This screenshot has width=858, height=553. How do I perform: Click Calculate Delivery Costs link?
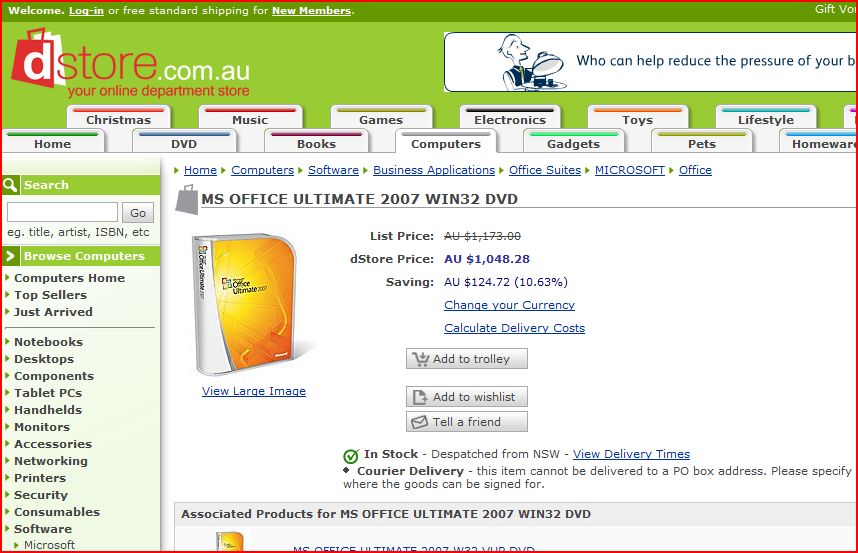pyautogui.click(x=514, y=328)
